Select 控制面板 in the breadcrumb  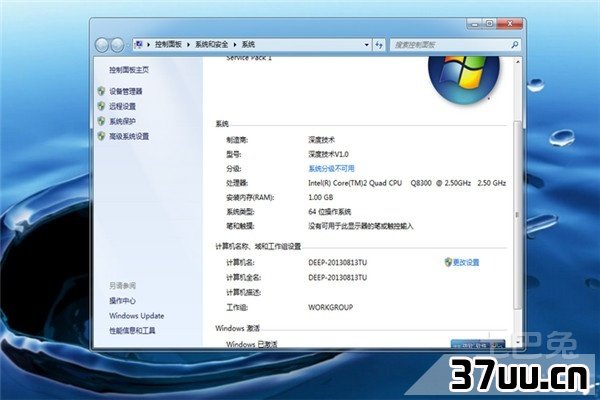coord(168,44)
